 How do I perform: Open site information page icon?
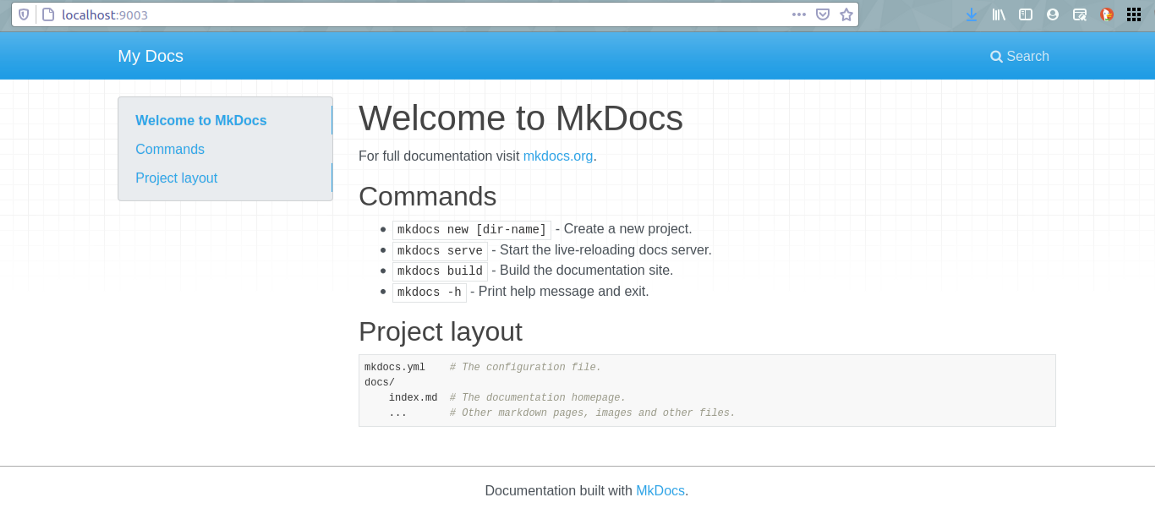pyautogui.click(x=48, y=15)
